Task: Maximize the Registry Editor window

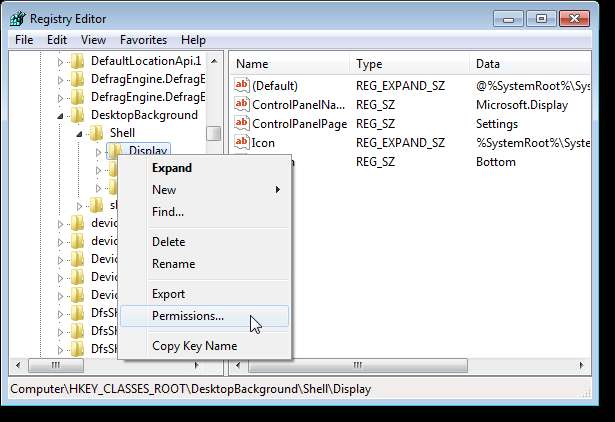Action: point(541,19)
